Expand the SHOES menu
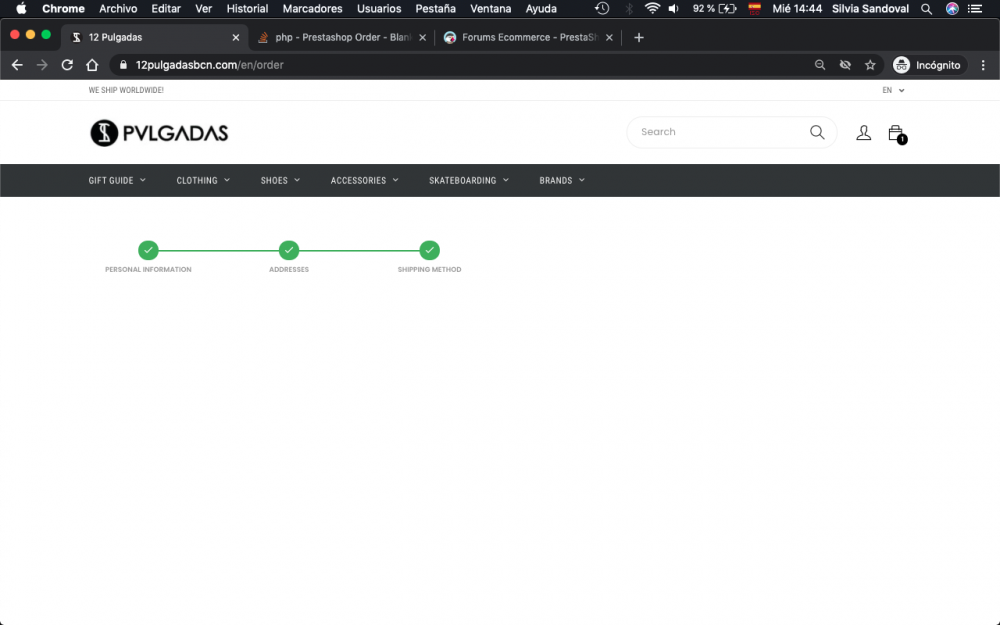Viewport: 1000px width, 625px height. pyautogui.click(x=280, y=180)
